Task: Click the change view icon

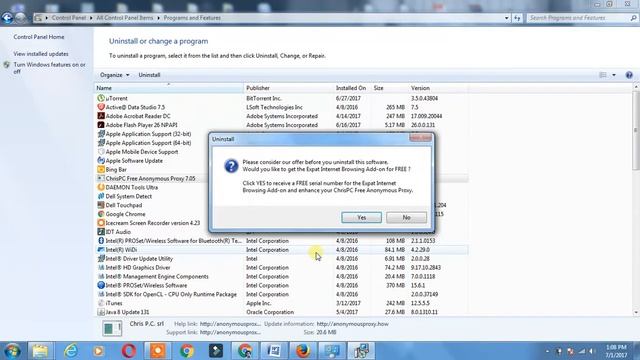Action: tap(603, 75)
